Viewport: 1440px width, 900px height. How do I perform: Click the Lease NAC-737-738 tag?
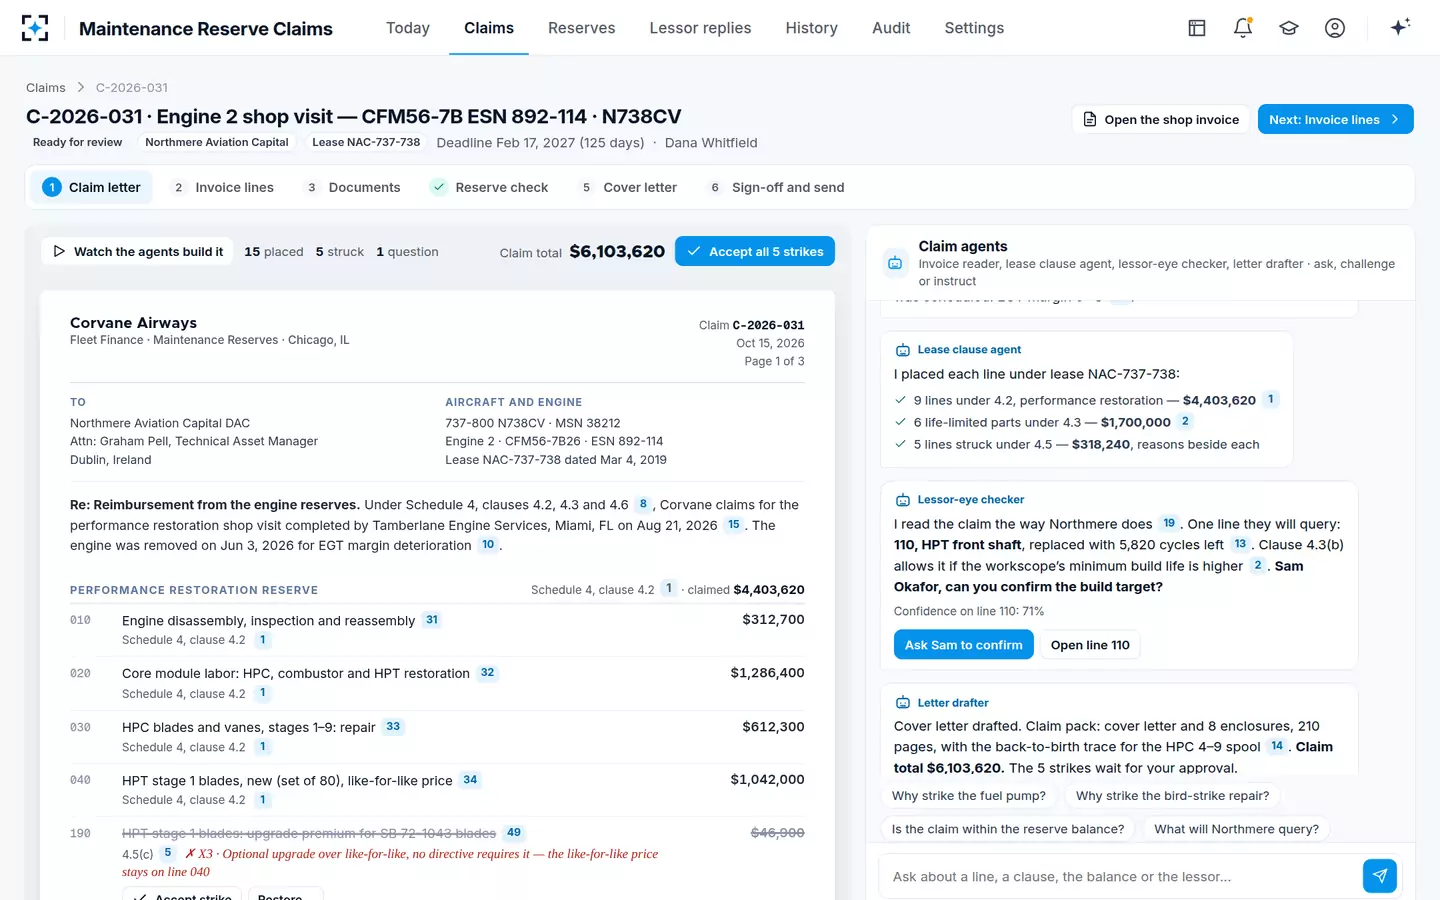click(x=366, y=142)
